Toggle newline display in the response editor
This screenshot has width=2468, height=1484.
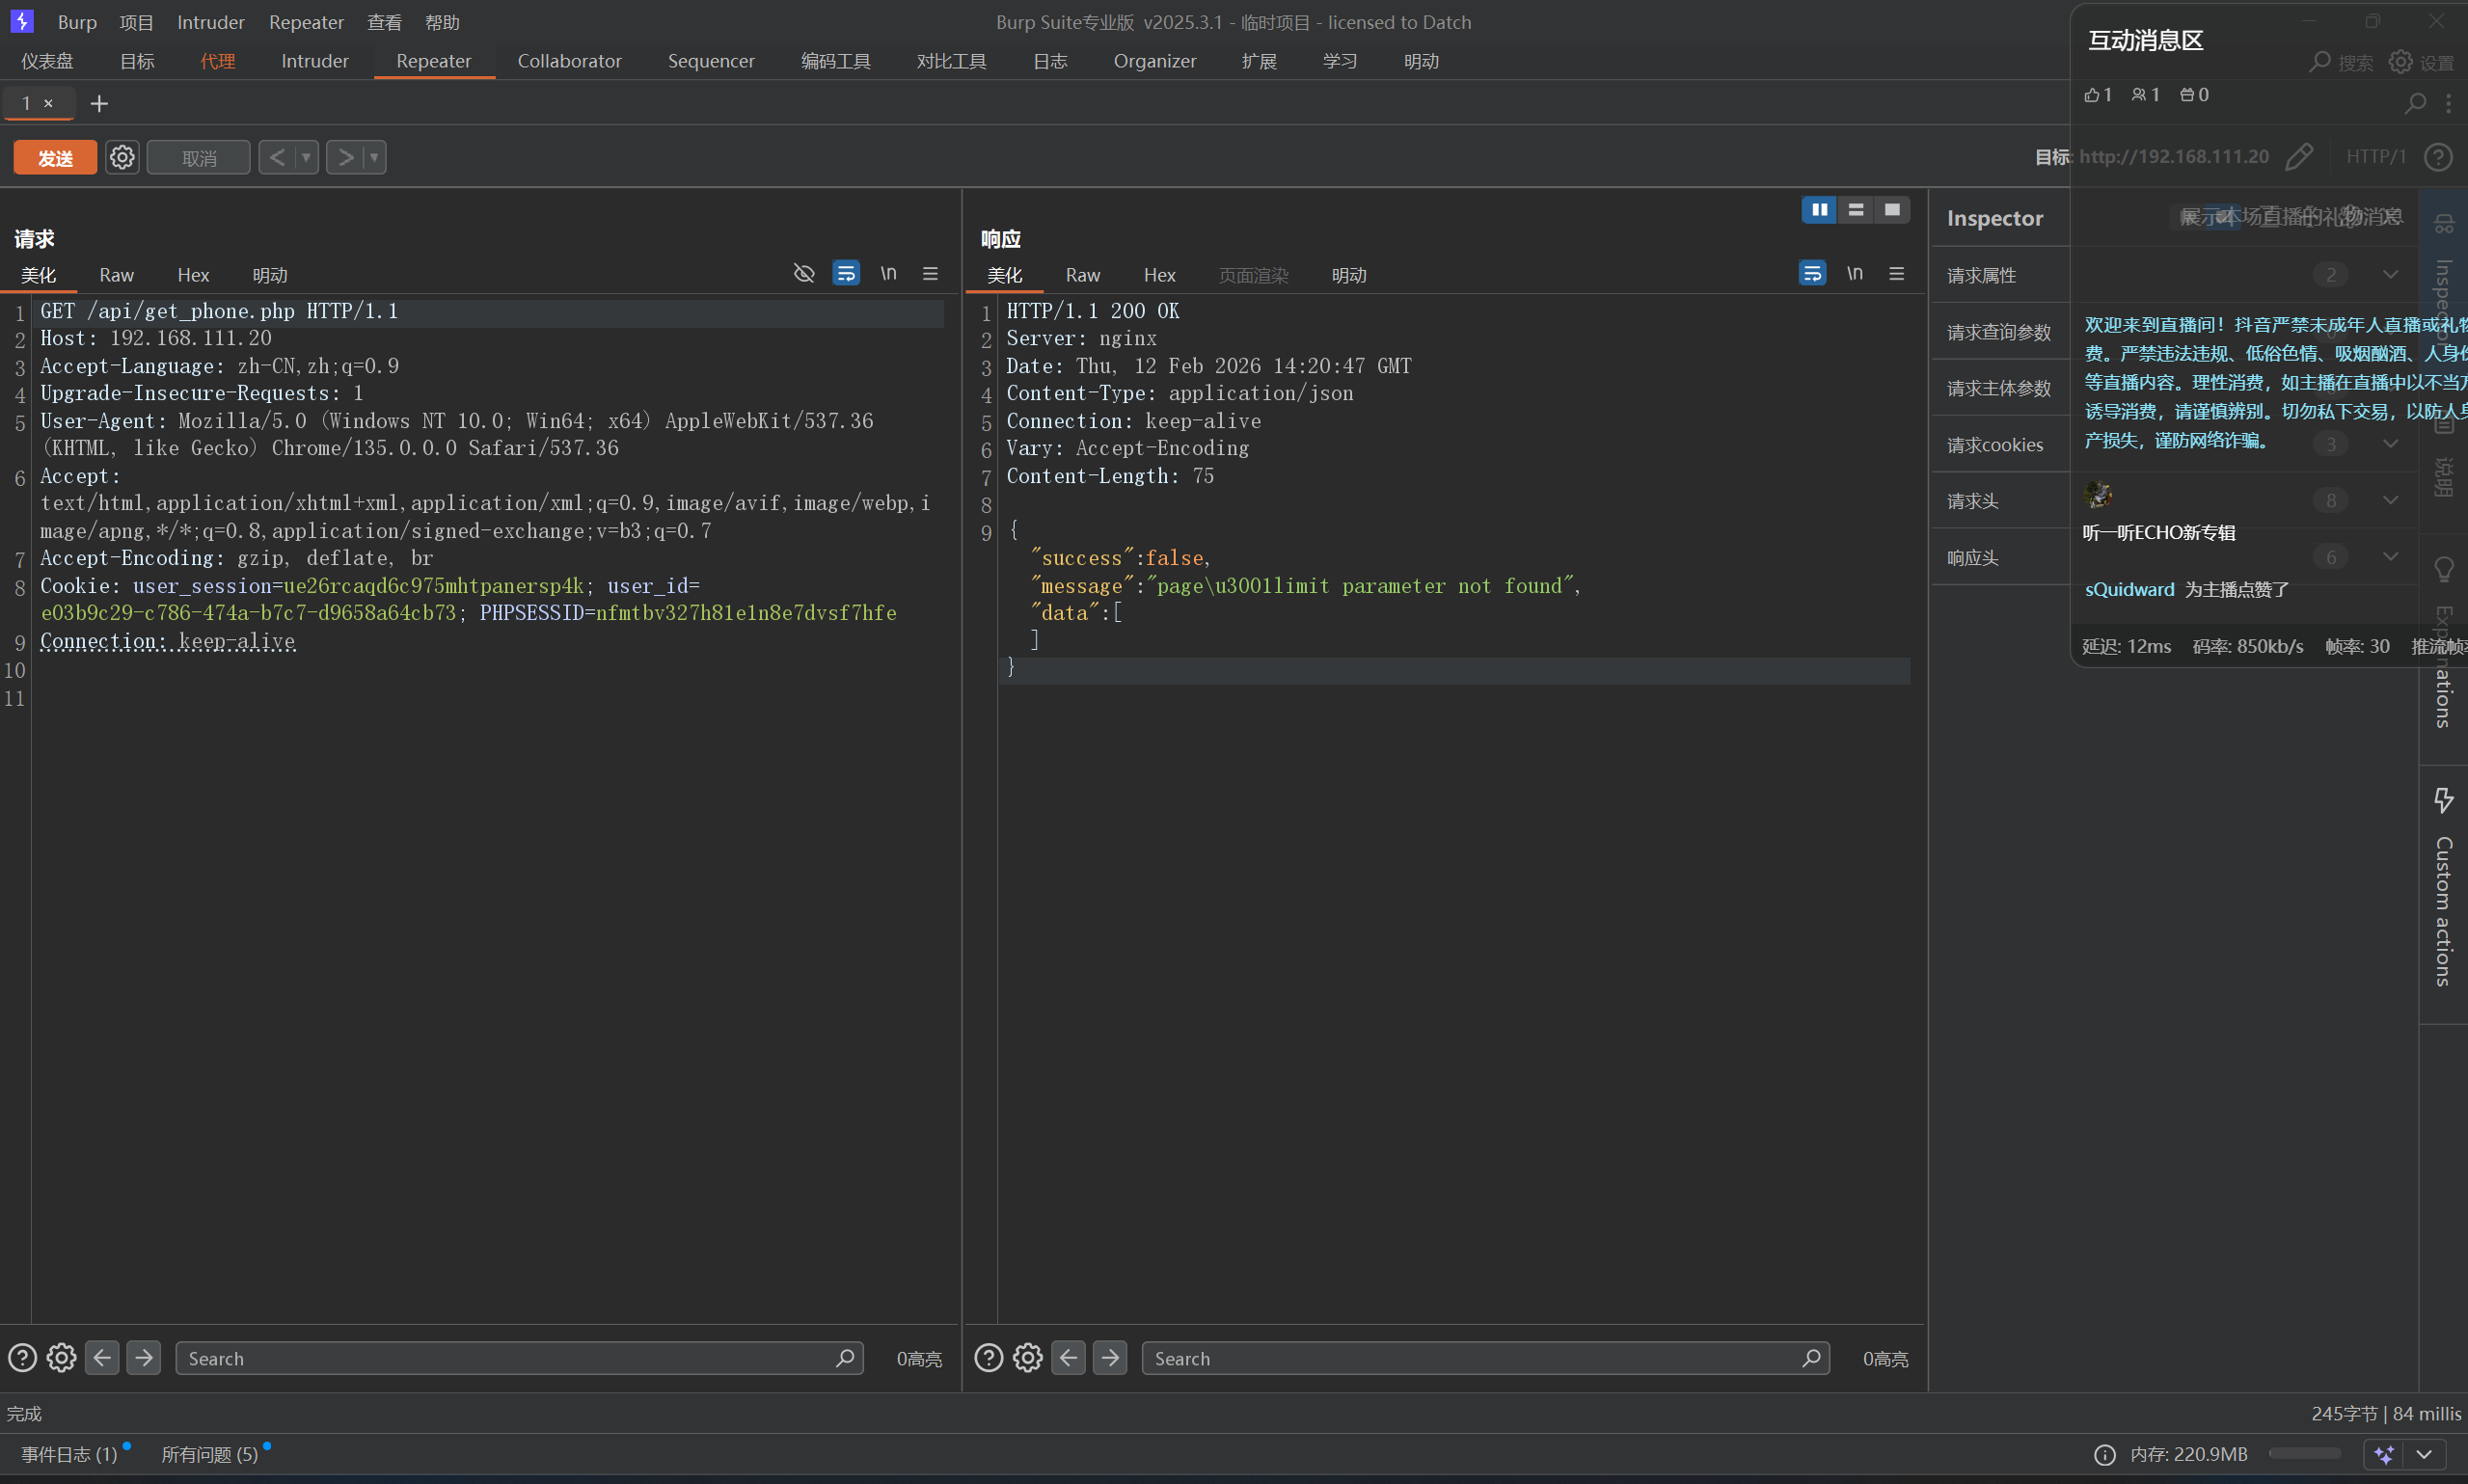pos(1854,273)
